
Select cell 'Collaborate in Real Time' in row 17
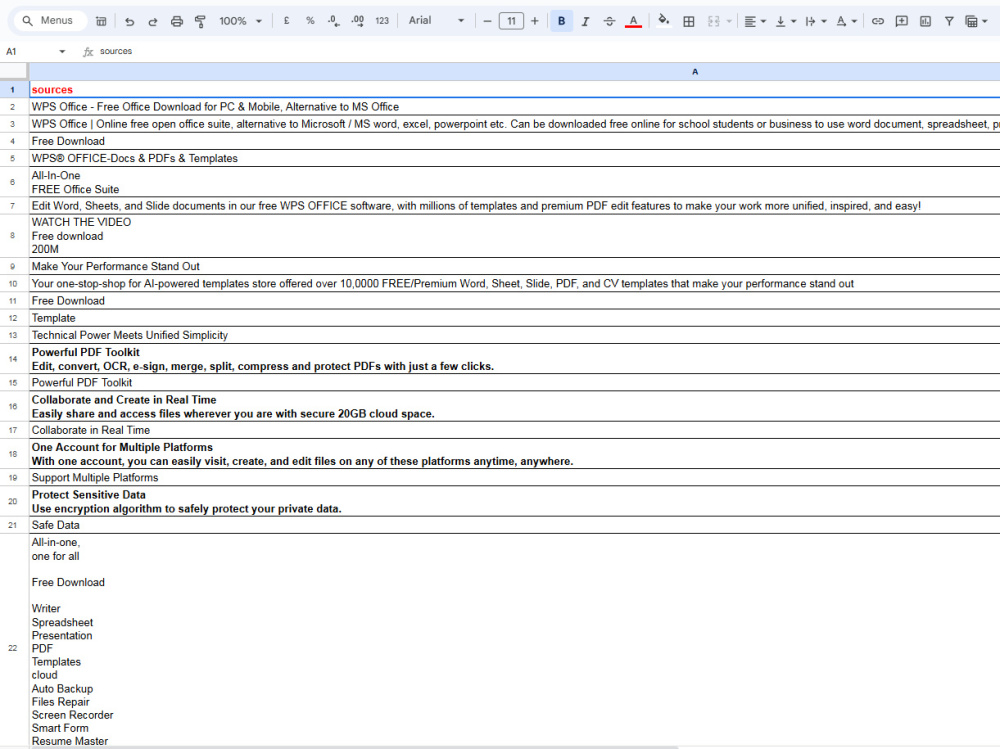point(514,430)
